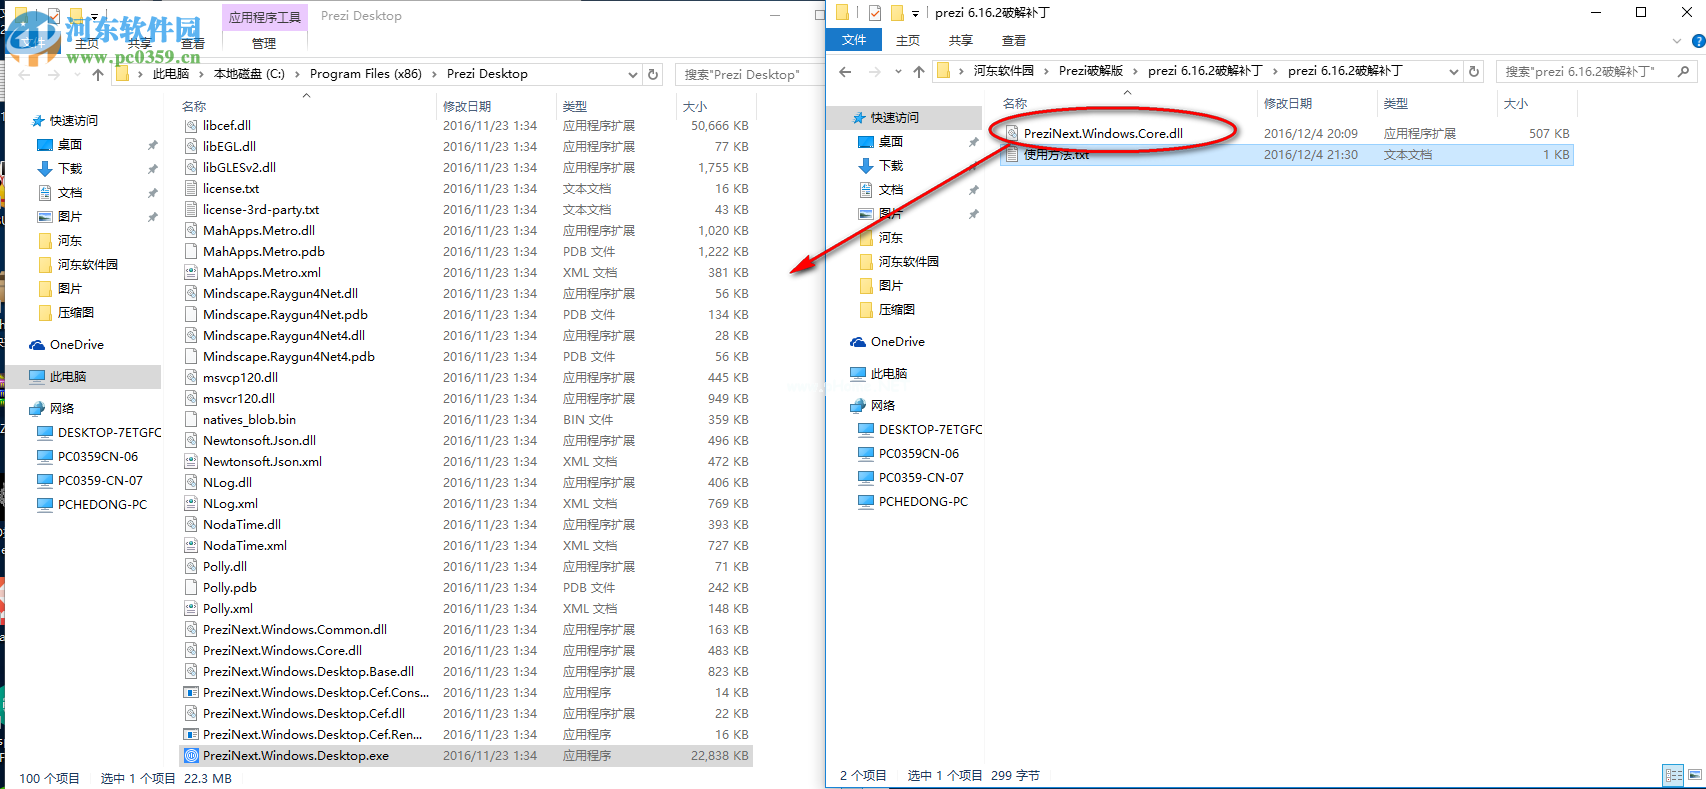Sort by 大小 column in Prezi Desktop window
The image size is (1706, 789).
pos(694,106)
